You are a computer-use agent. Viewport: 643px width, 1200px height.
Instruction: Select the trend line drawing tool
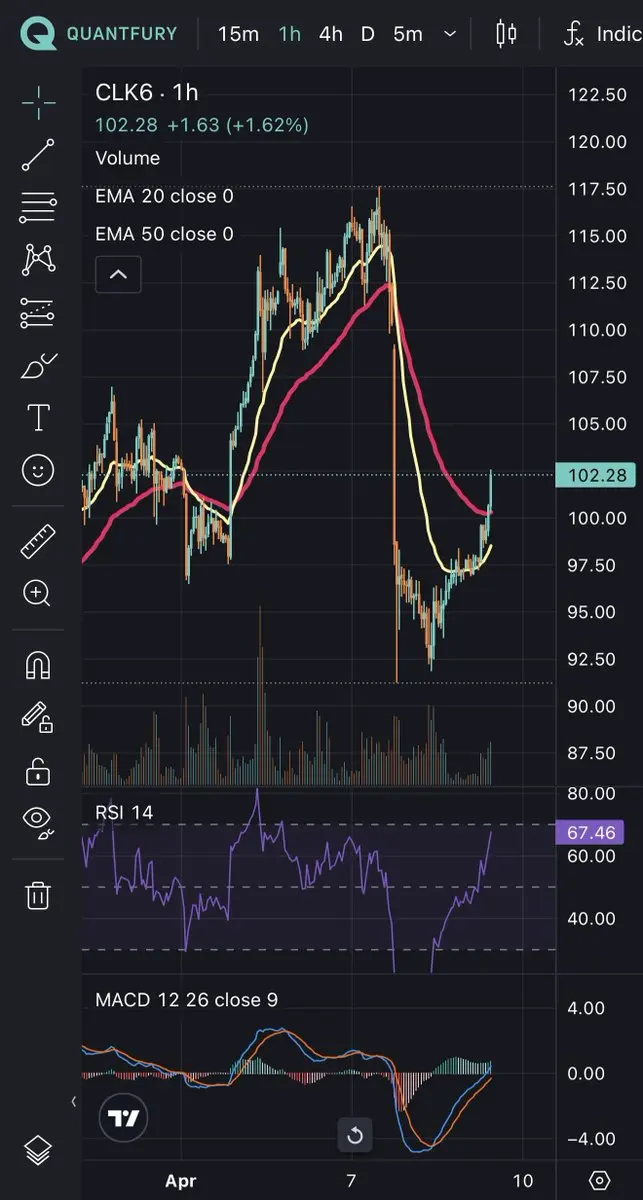(38, 155)
